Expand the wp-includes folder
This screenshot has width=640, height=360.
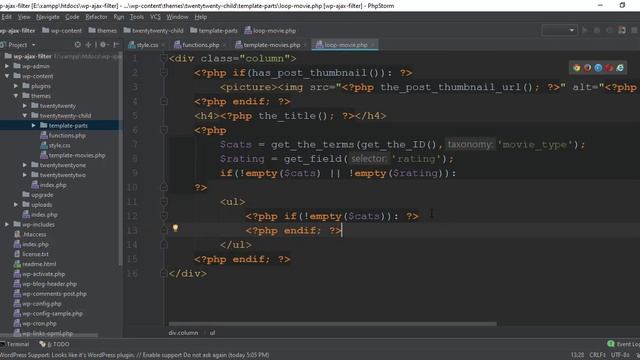point(7,224)
